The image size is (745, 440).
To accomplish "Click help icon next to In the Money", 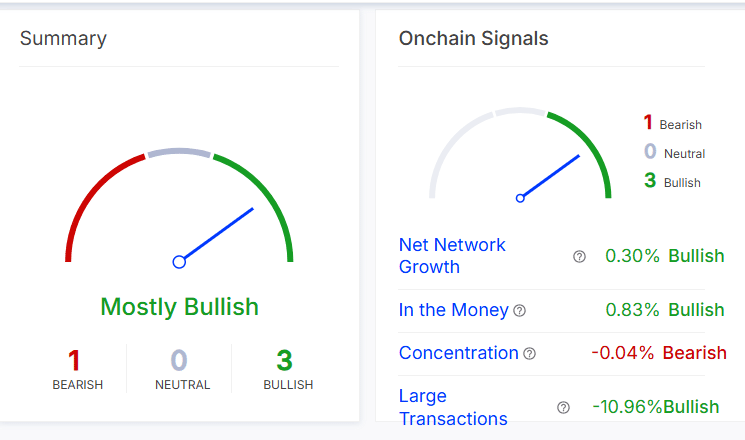I will pyautogui.click(x=519, y=311).
